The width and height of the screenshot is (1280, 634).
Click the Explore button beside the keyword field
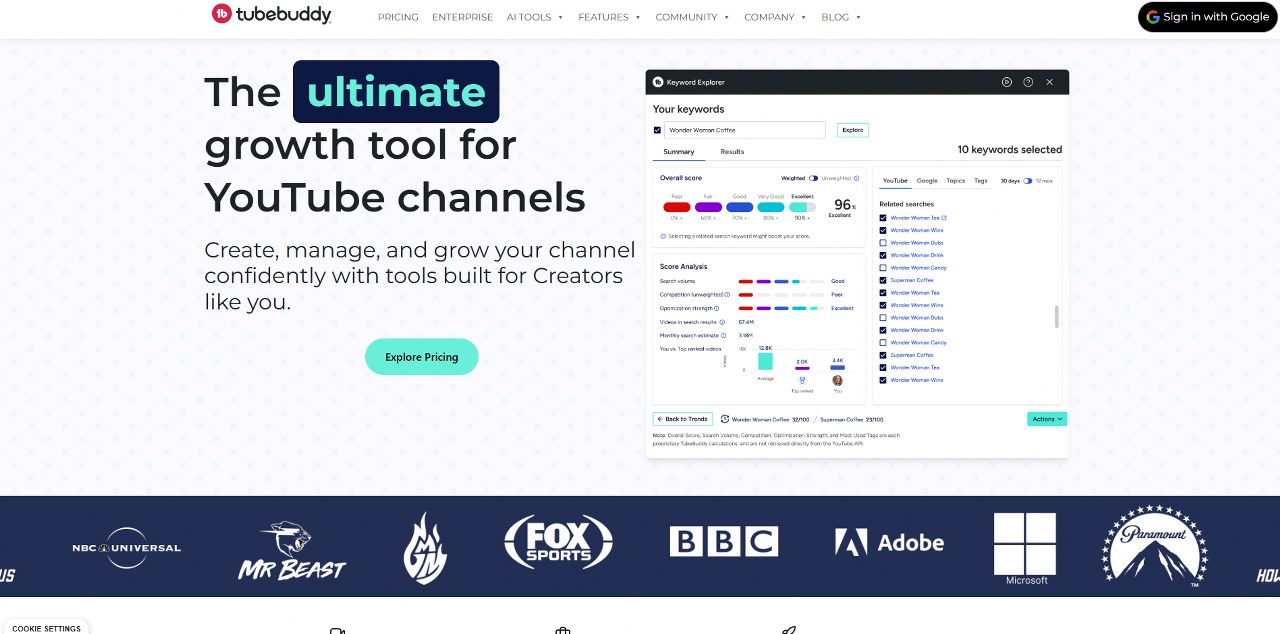coord(852,130)
